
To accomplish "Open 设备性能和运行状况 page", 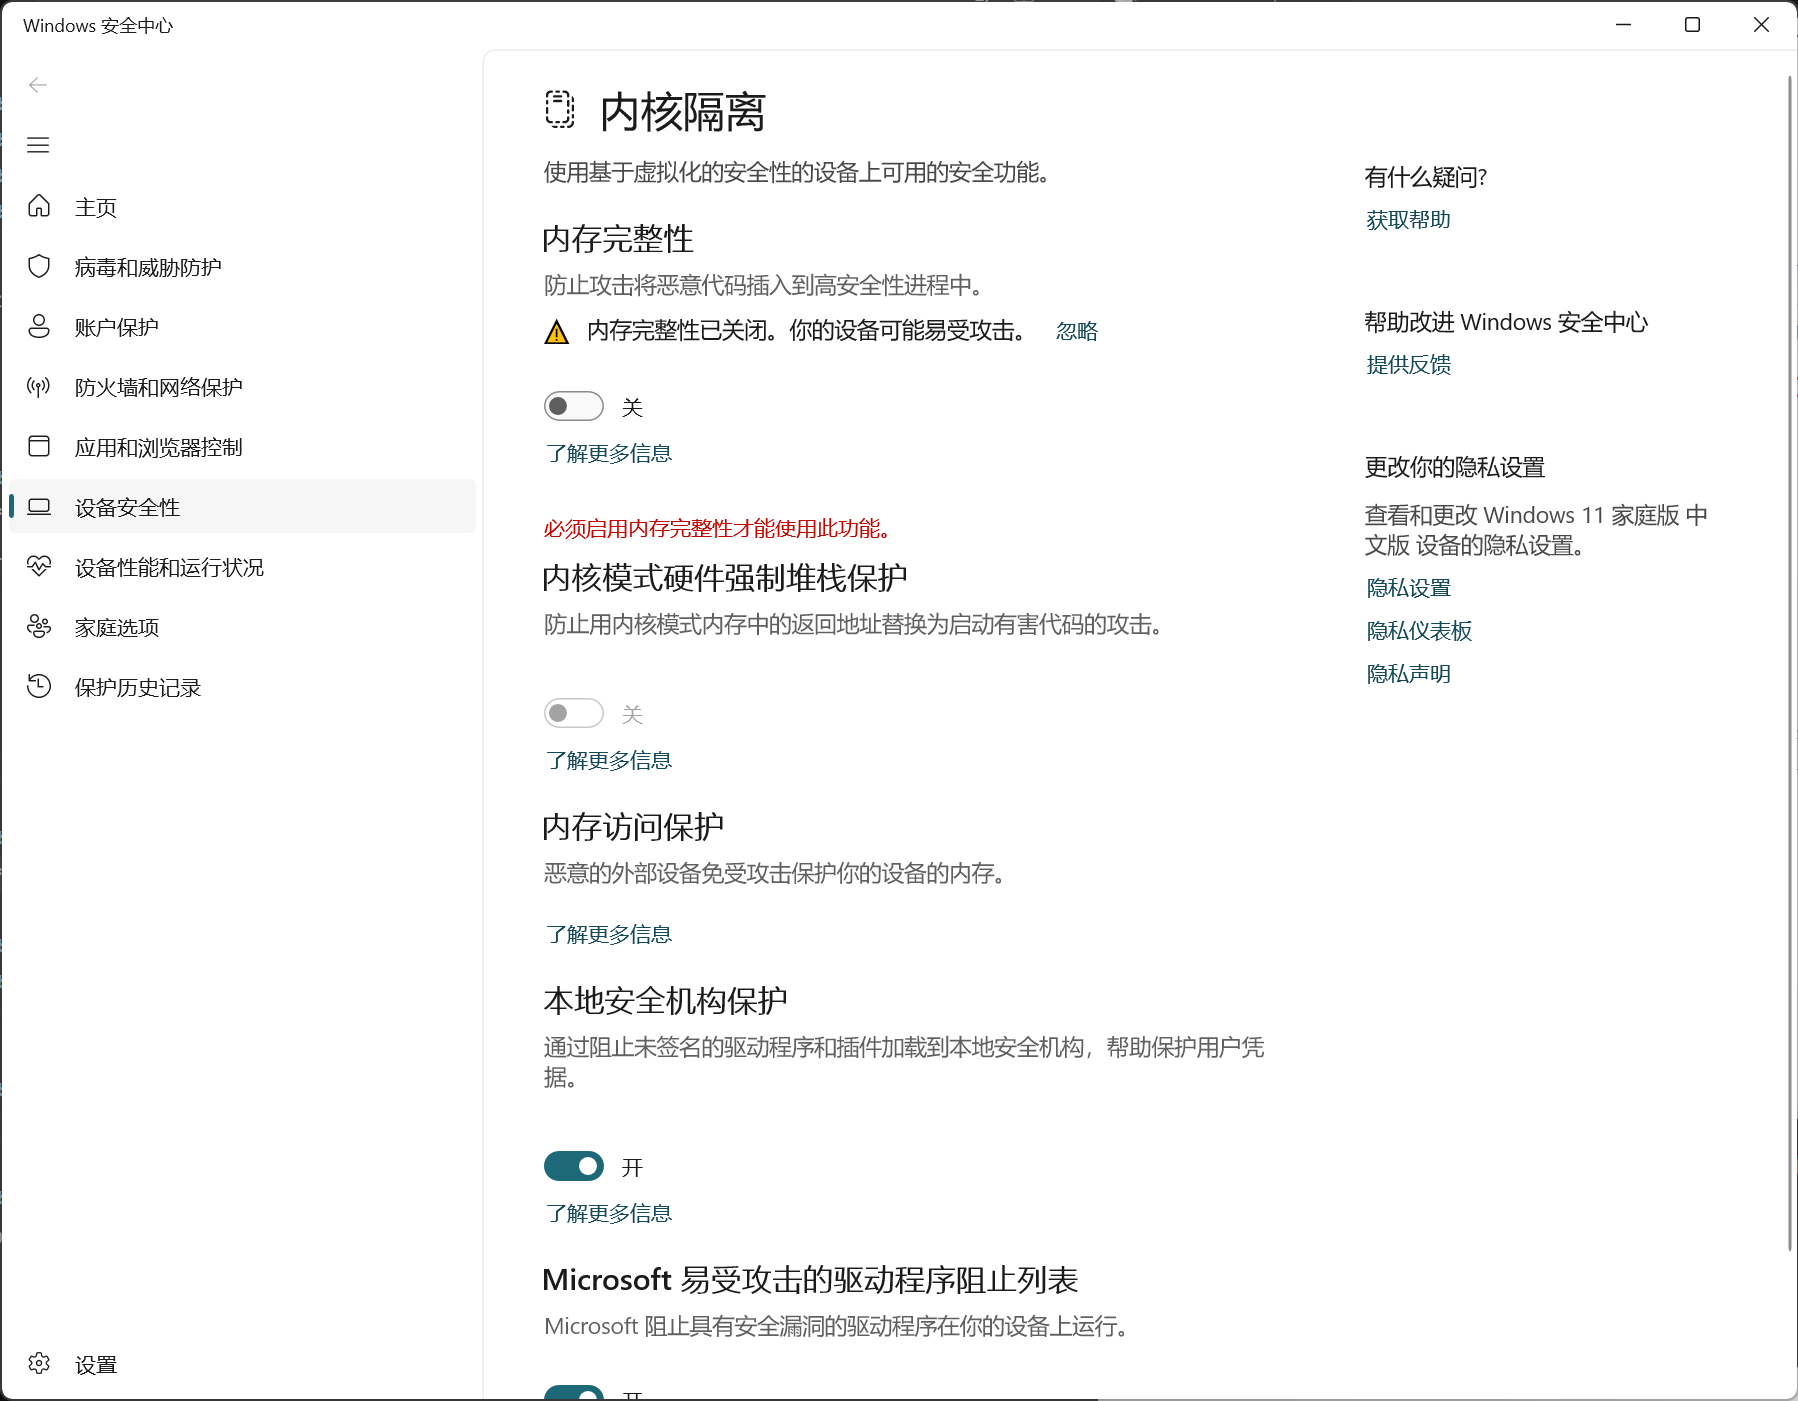I will [x=242, y=567].
